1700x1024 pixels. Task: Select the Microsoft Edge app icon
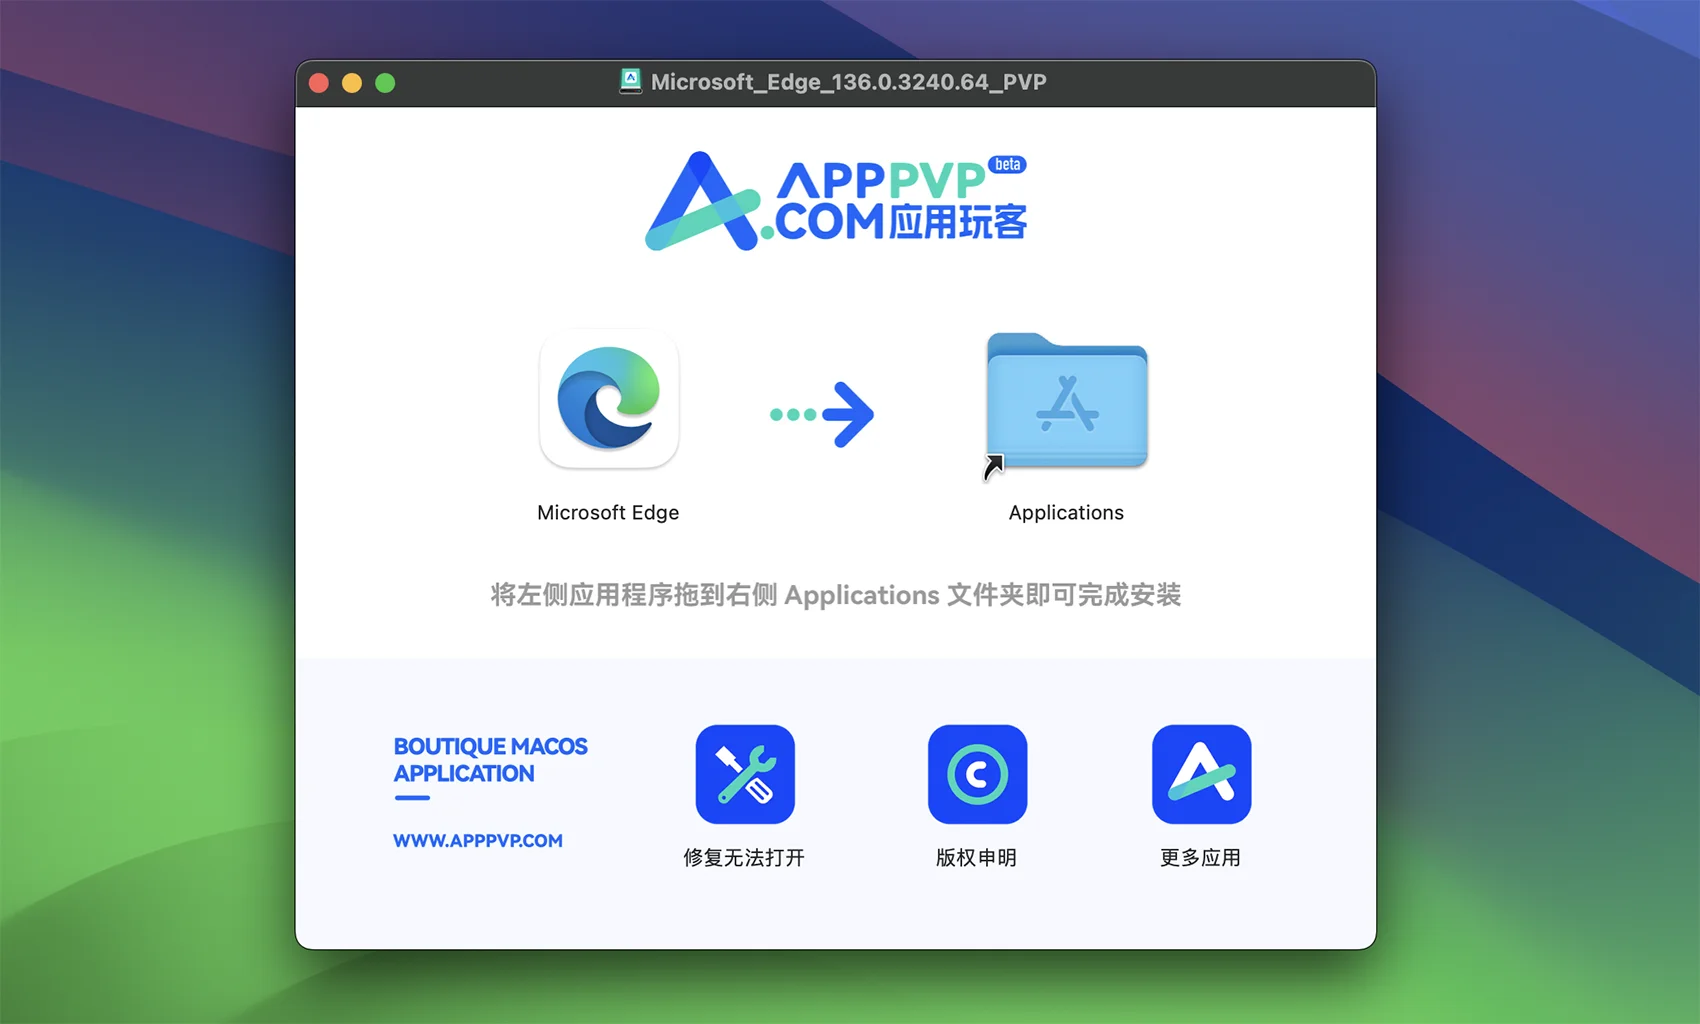click(609, 399)
